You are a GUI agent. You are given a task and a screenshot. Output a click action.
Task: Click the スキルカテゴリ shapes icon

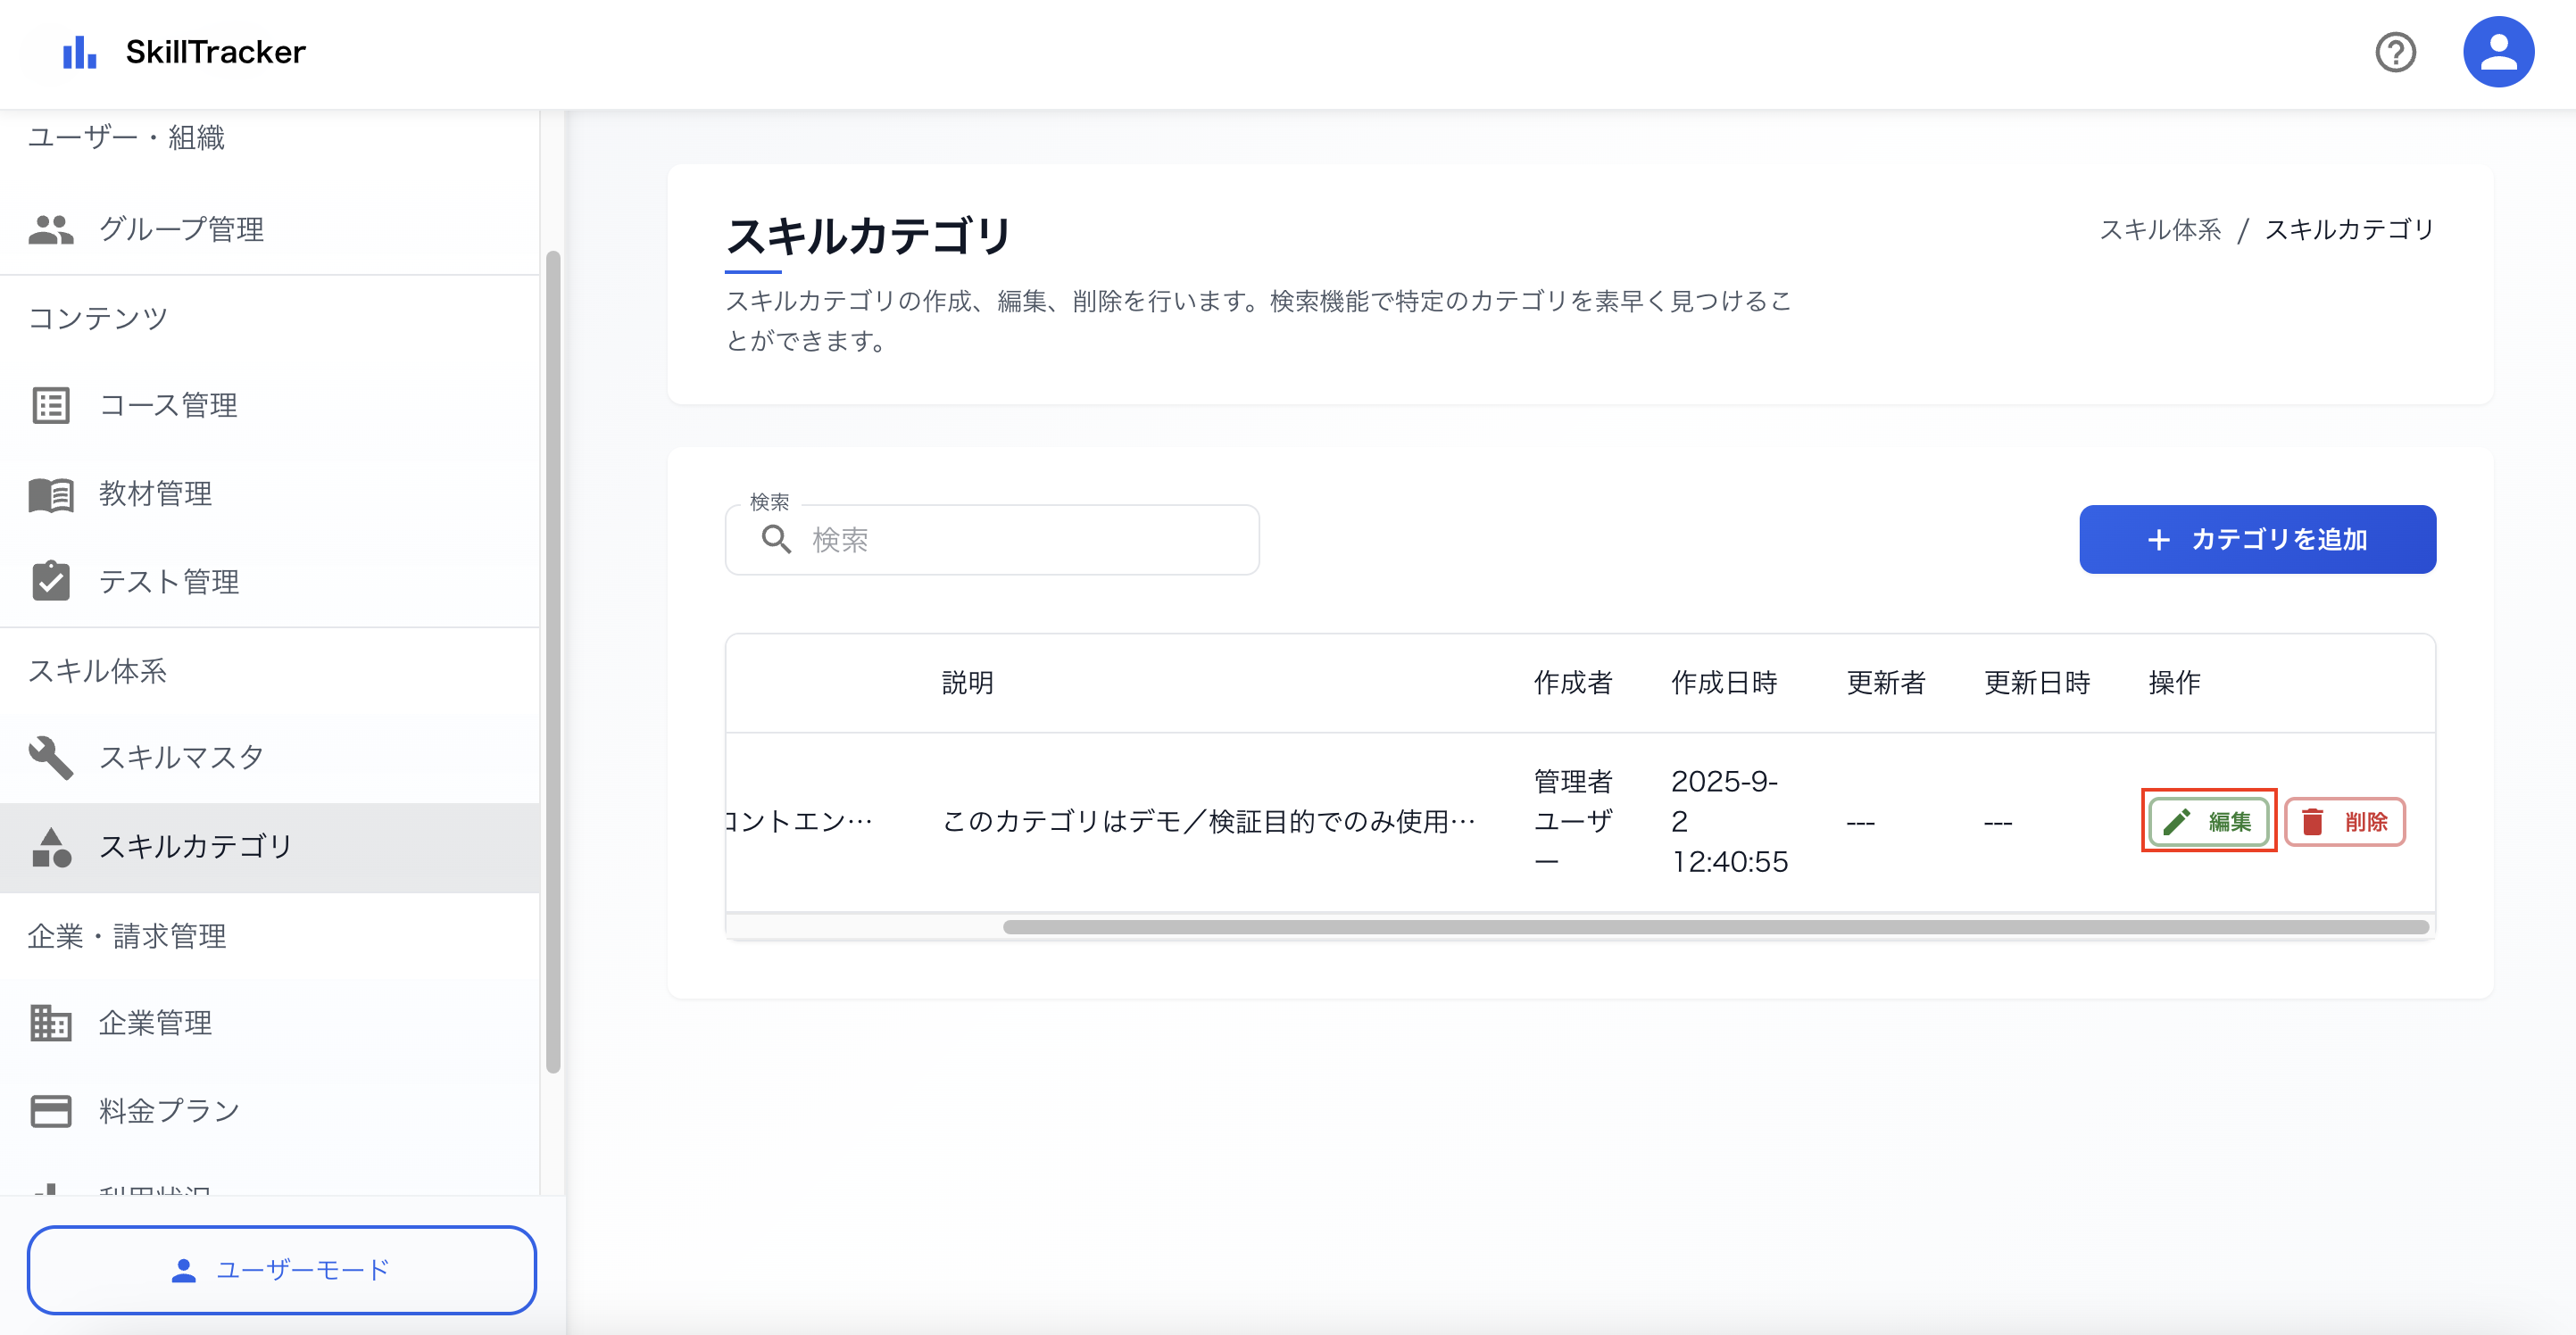51,847
